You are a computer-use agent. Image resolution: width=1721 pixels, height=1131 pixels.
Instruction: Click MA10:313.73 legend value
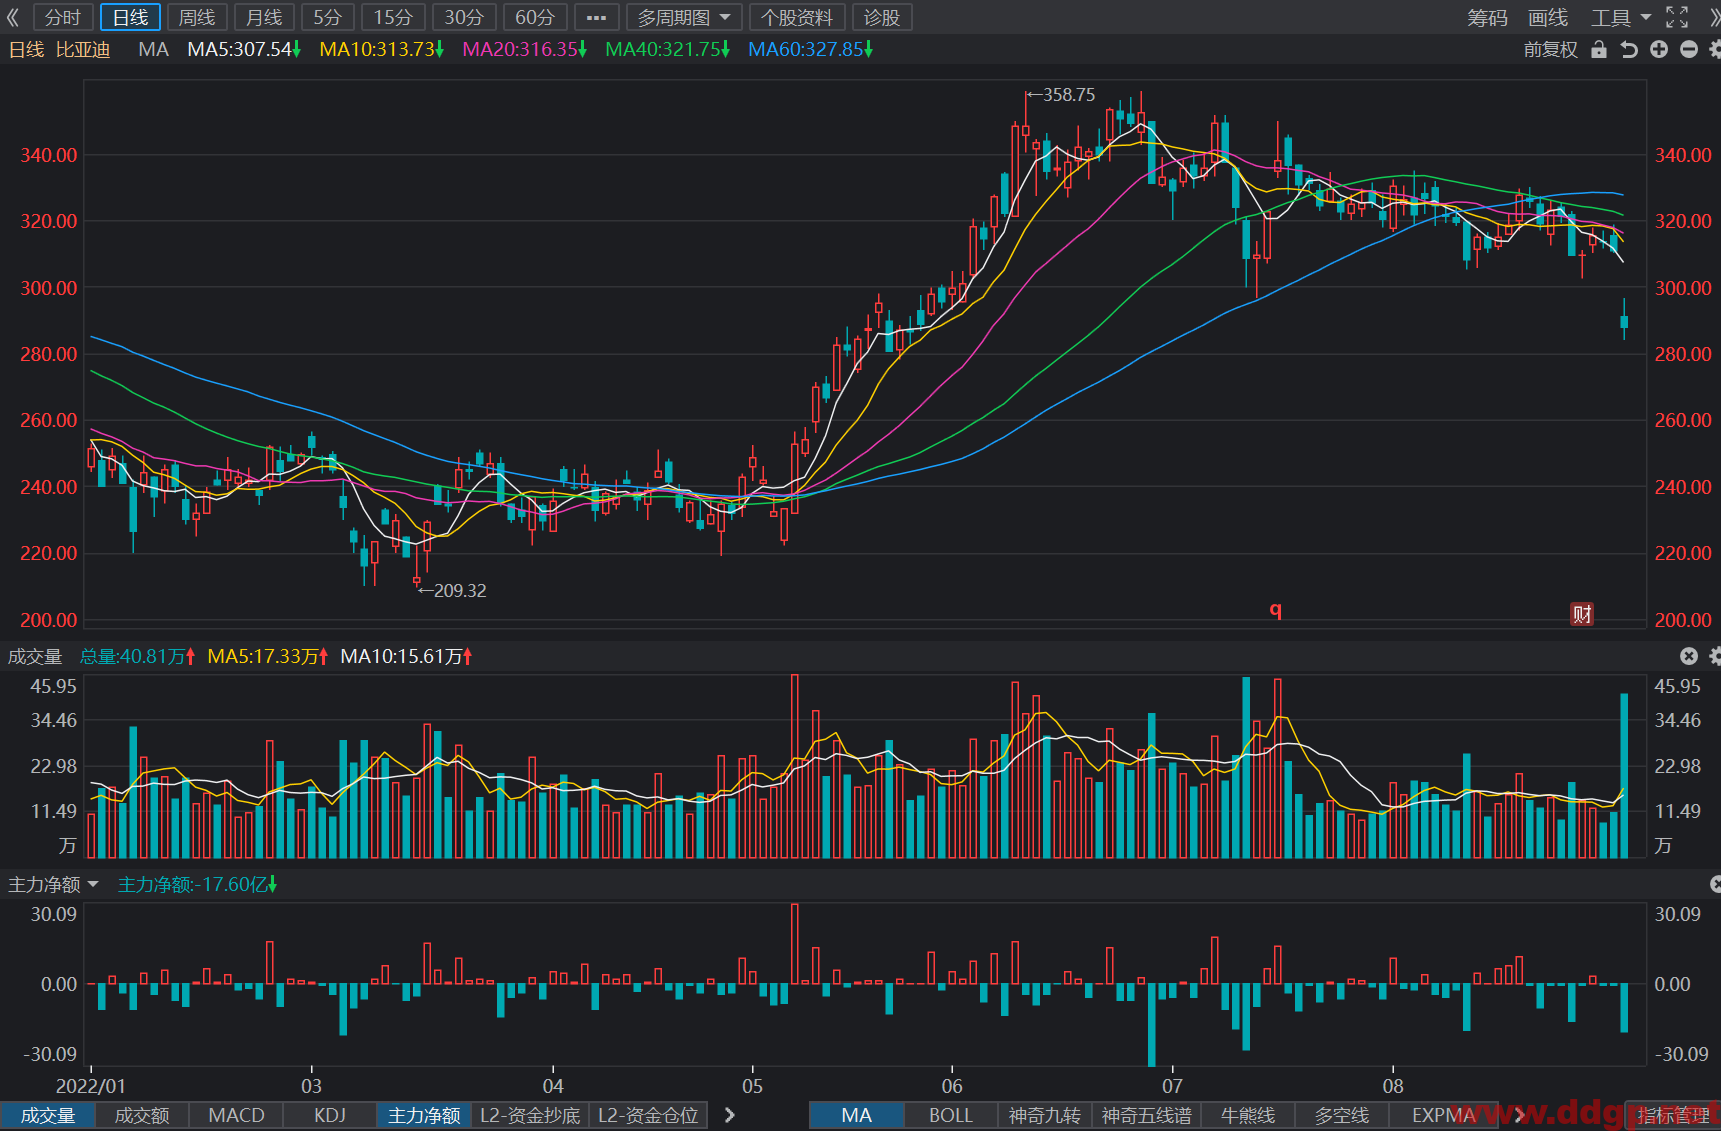[x=381, y=49]
